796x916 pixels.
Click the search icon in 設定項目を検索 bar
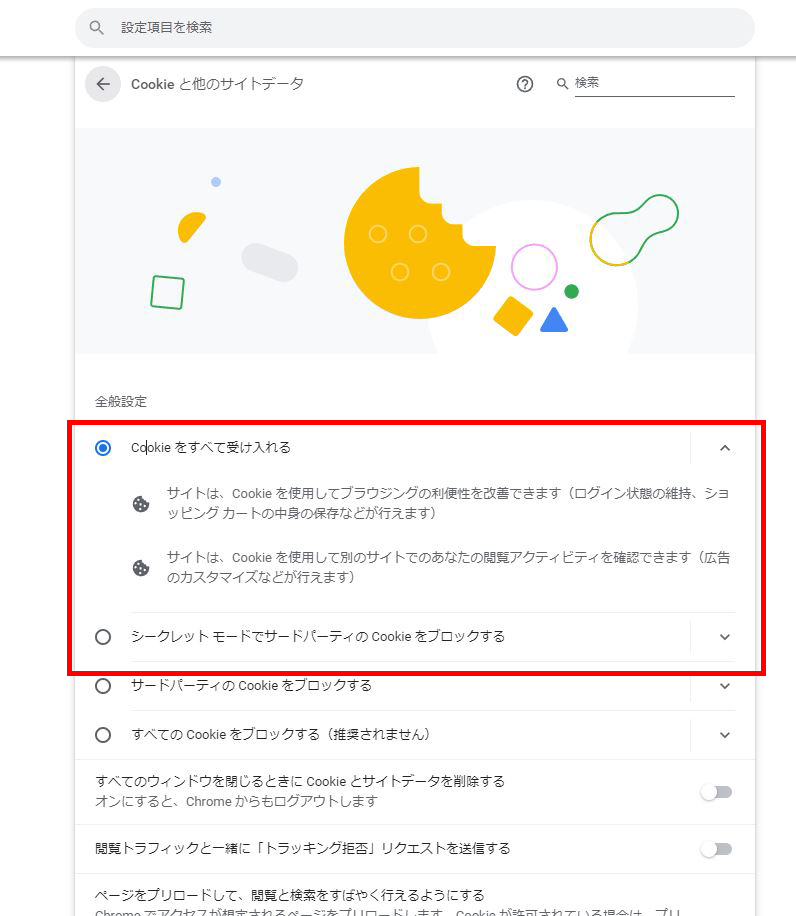[96, 27]
